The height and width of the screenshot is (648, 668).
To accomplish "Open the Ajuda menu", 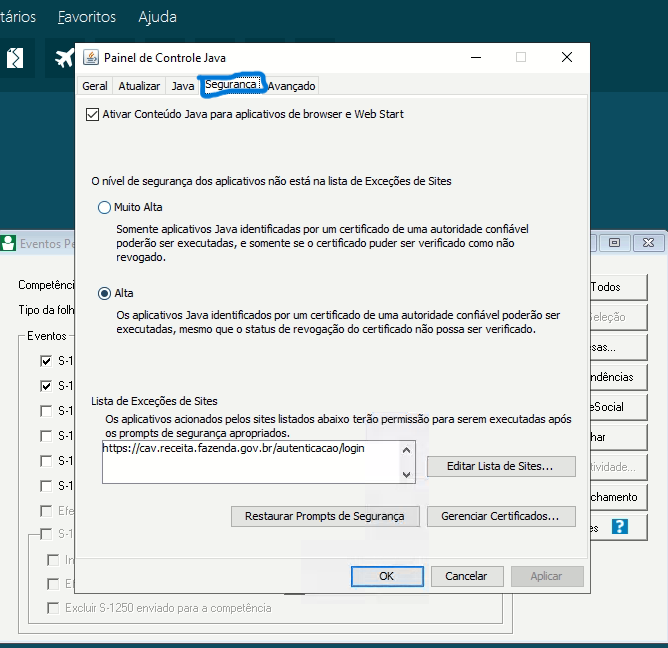I will coord(157,17).
